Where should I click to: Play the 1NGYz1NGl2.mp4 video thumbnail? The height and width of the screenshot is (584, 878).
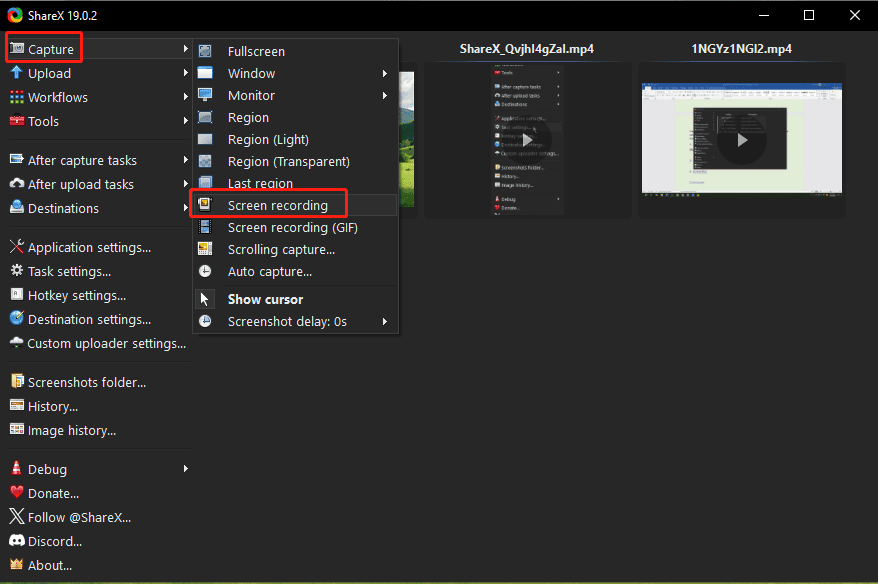tap(742, 140)
